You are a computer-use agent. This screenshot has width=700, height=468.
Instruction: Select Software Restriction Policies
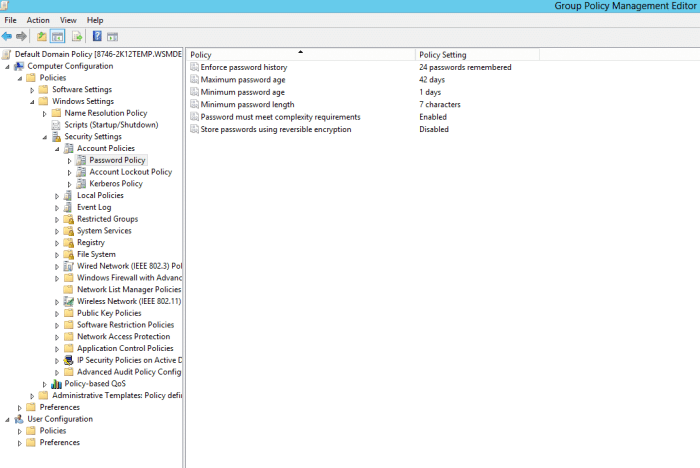click(125, 325)
